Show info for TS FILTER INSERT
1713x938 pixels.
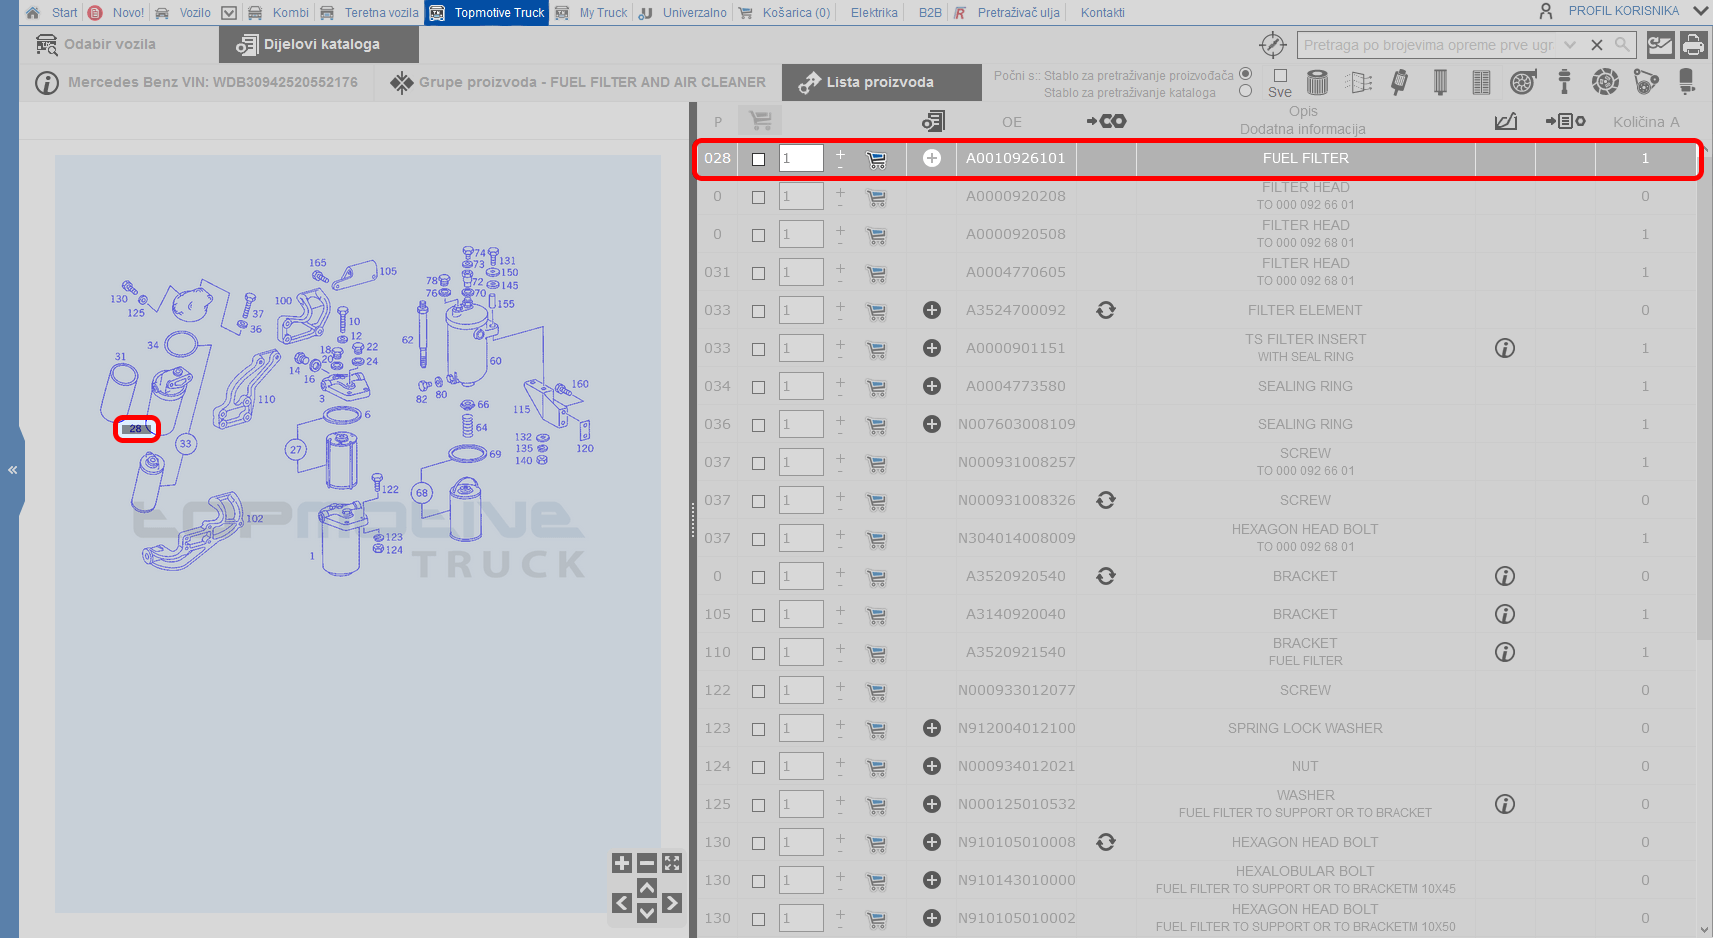click(1505, 348)
